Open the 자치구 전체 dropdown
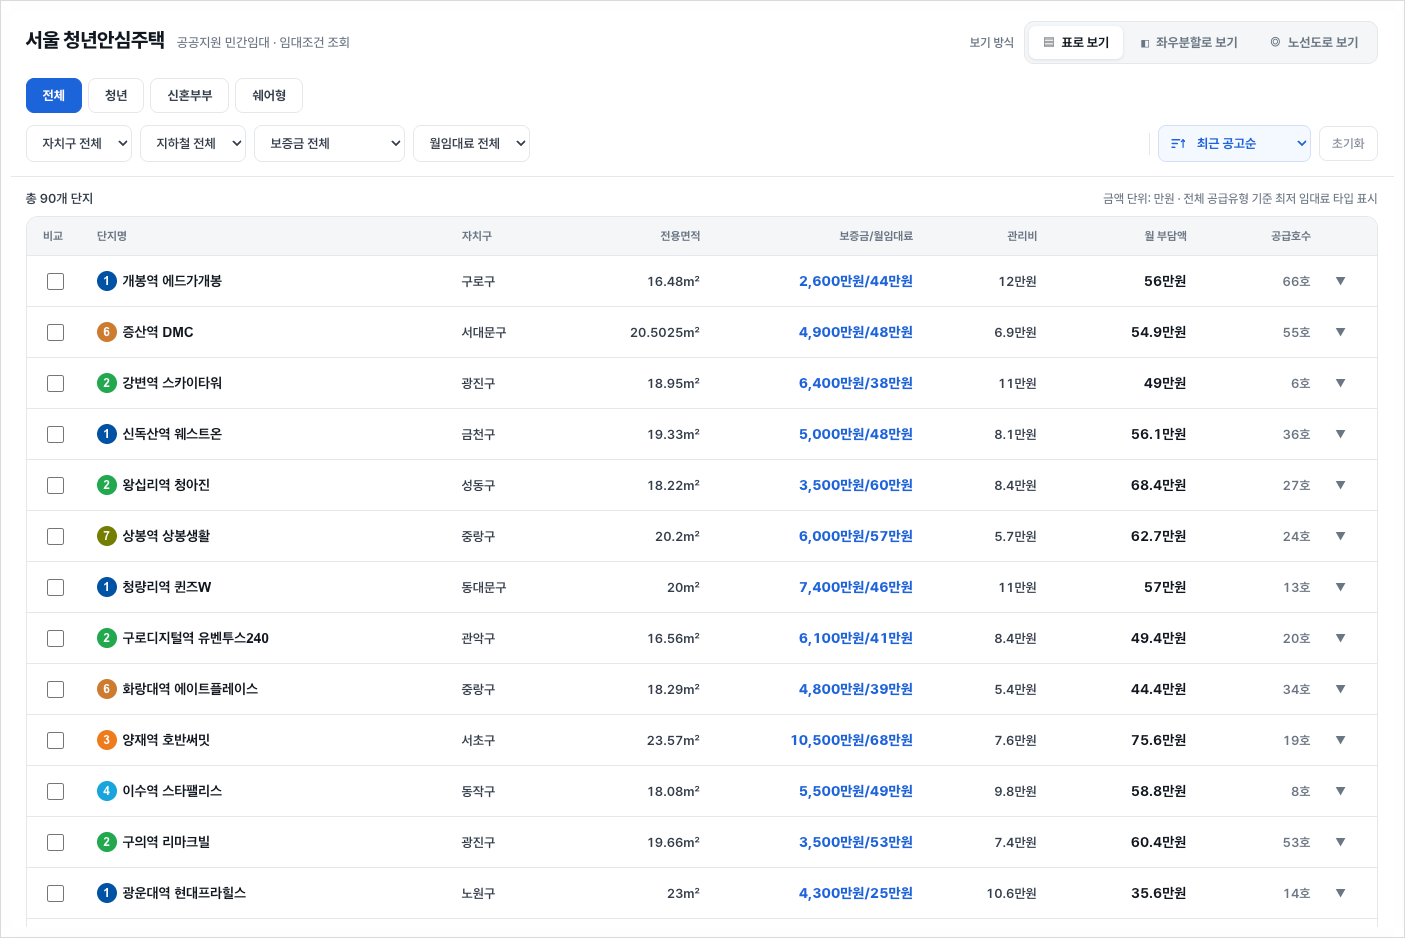1405x938 pixels. 79,143
